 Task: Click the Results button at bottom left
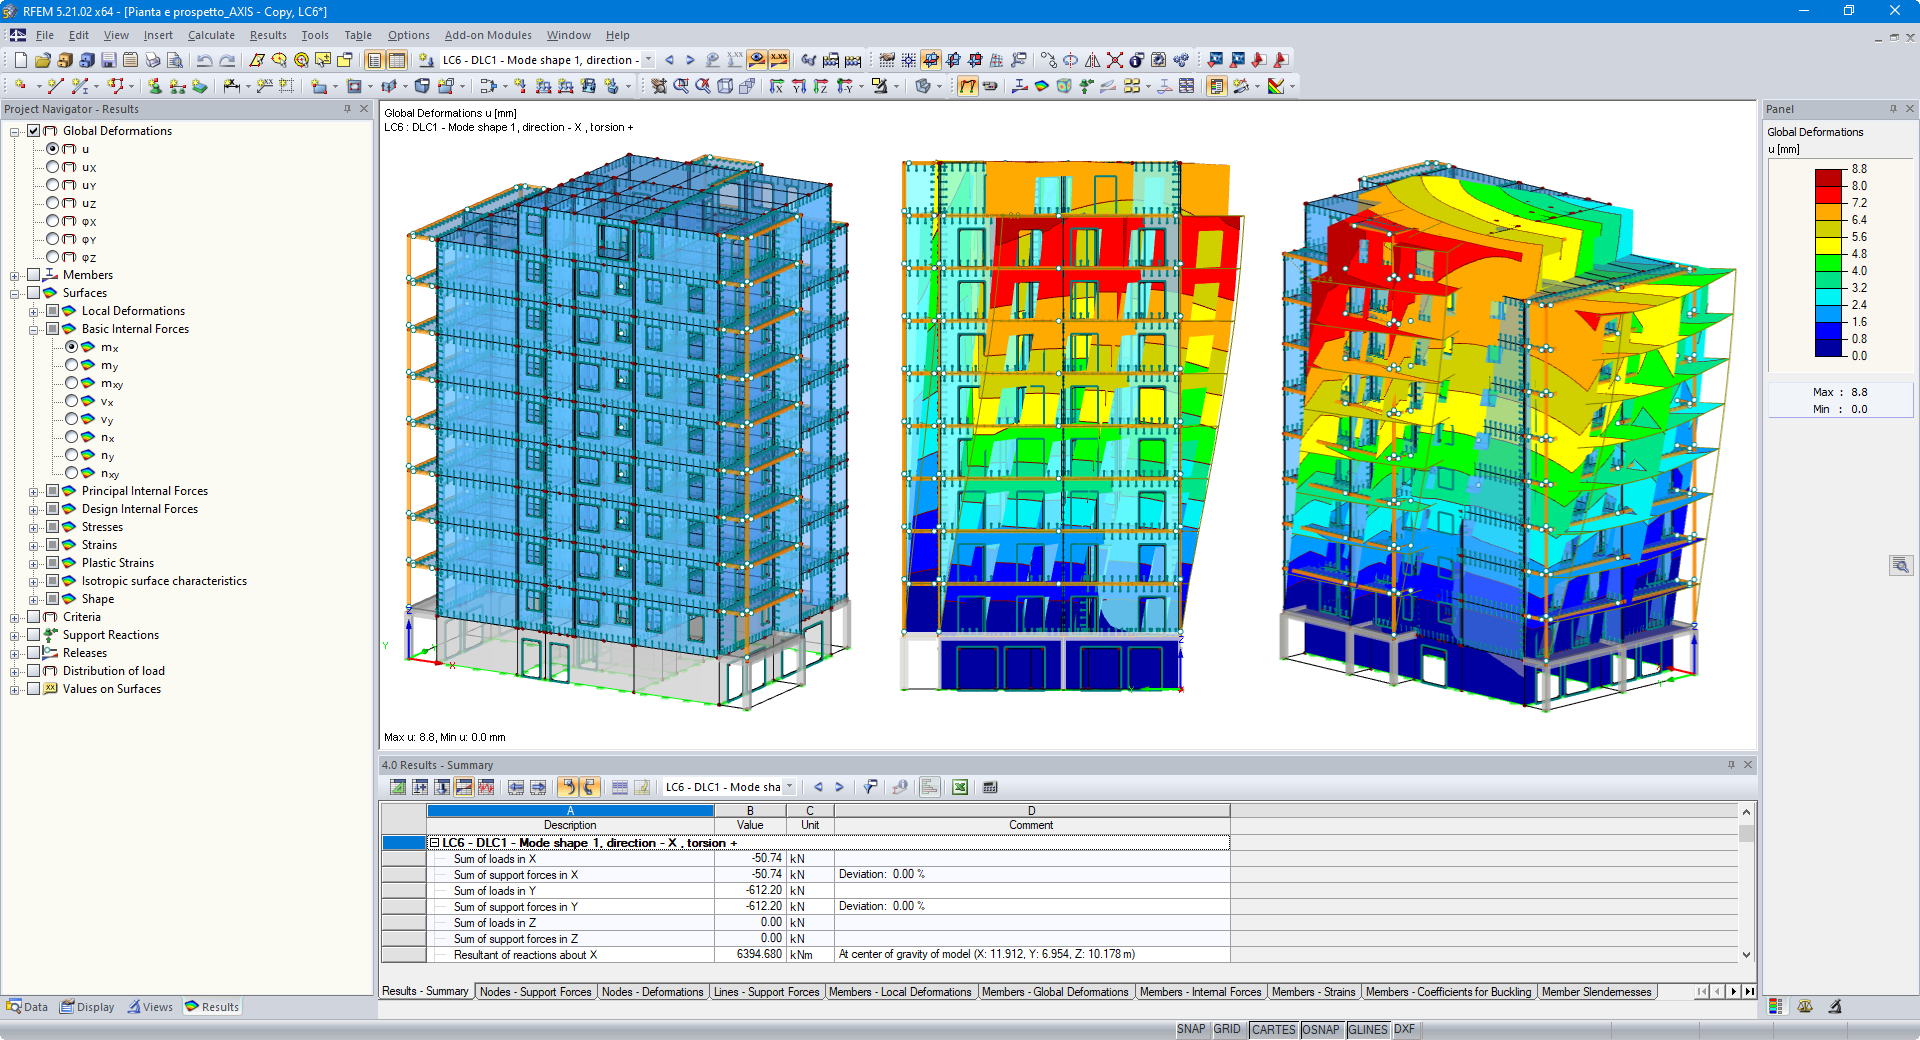pyautogui.click(x=211, y=1007)
